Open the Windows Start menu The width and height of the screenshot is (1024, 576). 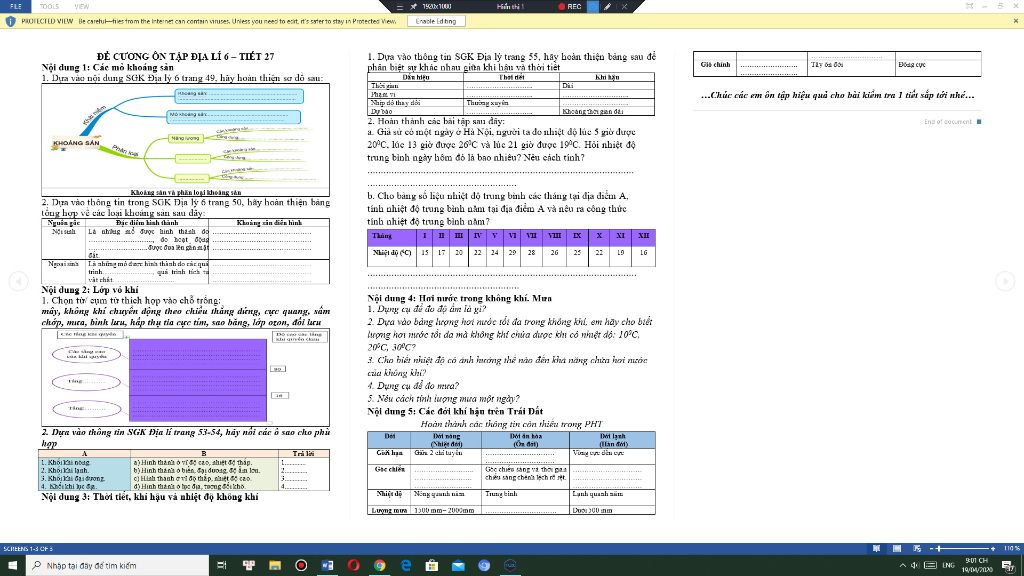pos(12,565)
